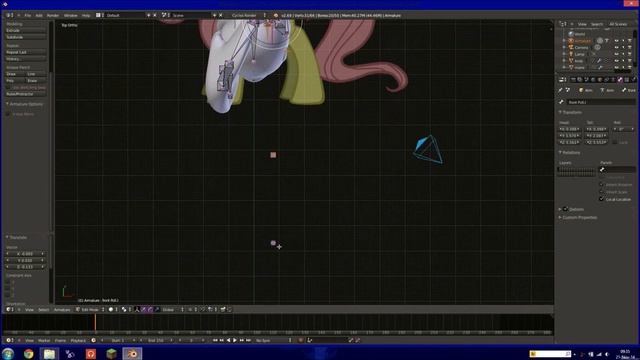Open the Scene properties tab
The width and height of the screenshot is (640, 360).
tap(587, 80)
